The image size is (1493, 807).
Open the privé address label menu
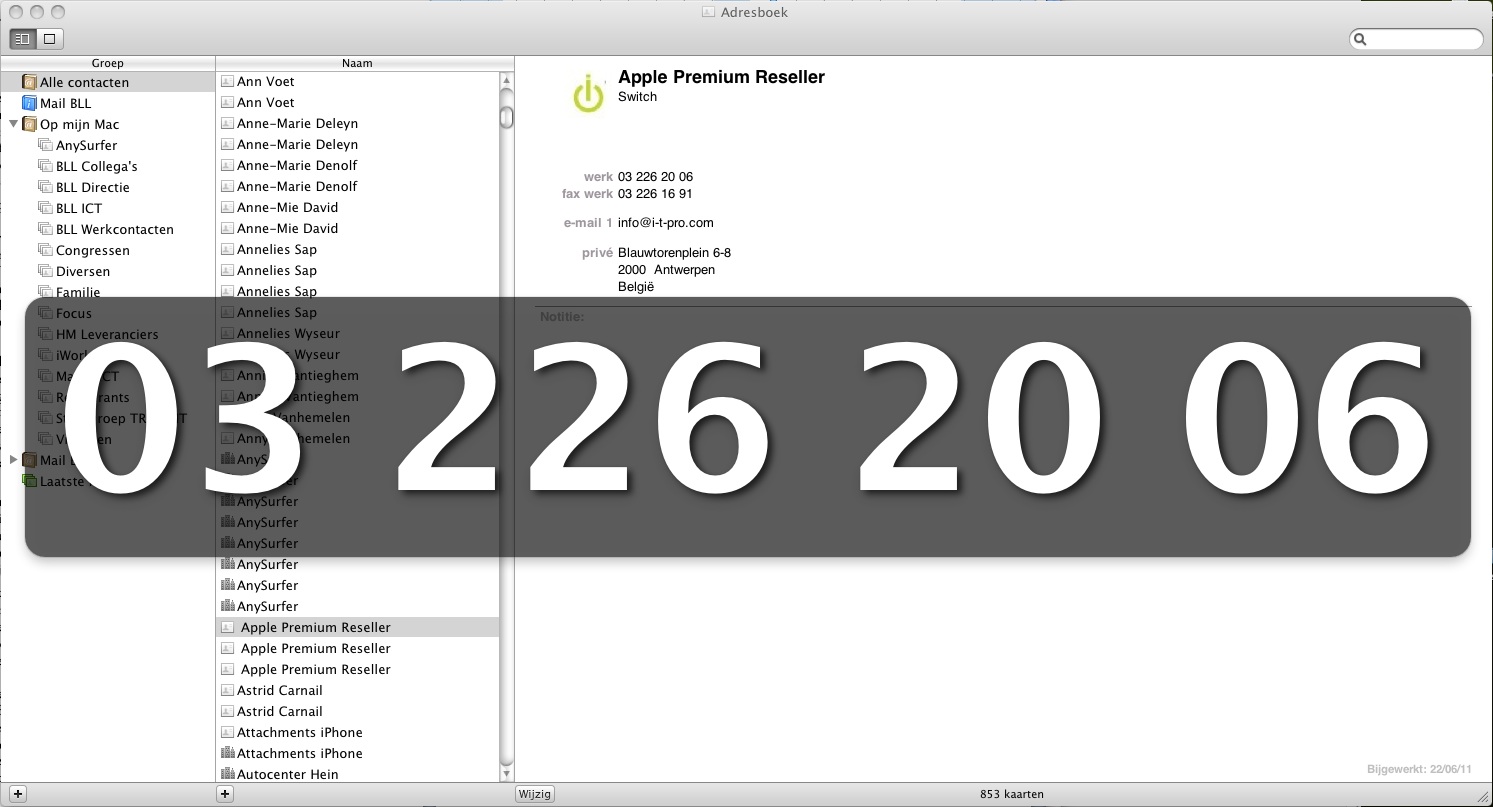(x=597, y=253)
